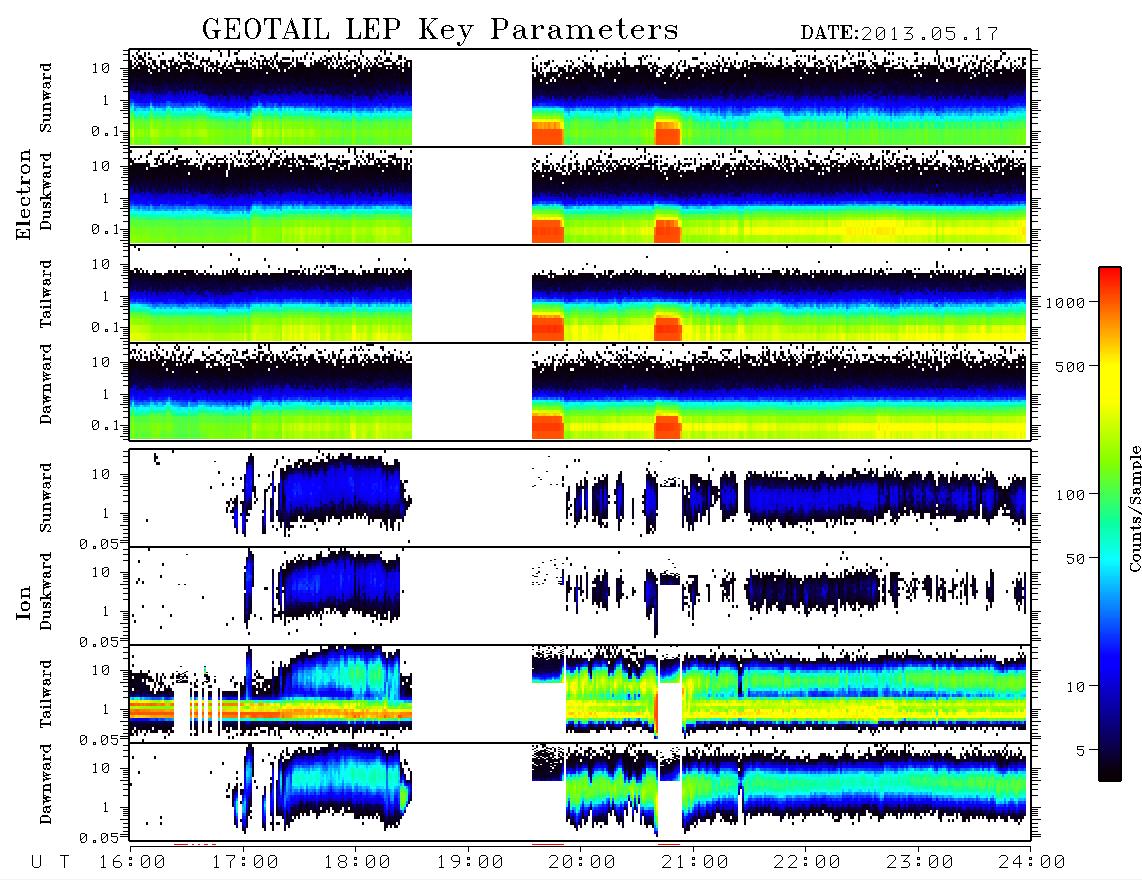1142x880 pixels.
Task: Click the '5' color bar tick label
Action: coord(1080,750)
